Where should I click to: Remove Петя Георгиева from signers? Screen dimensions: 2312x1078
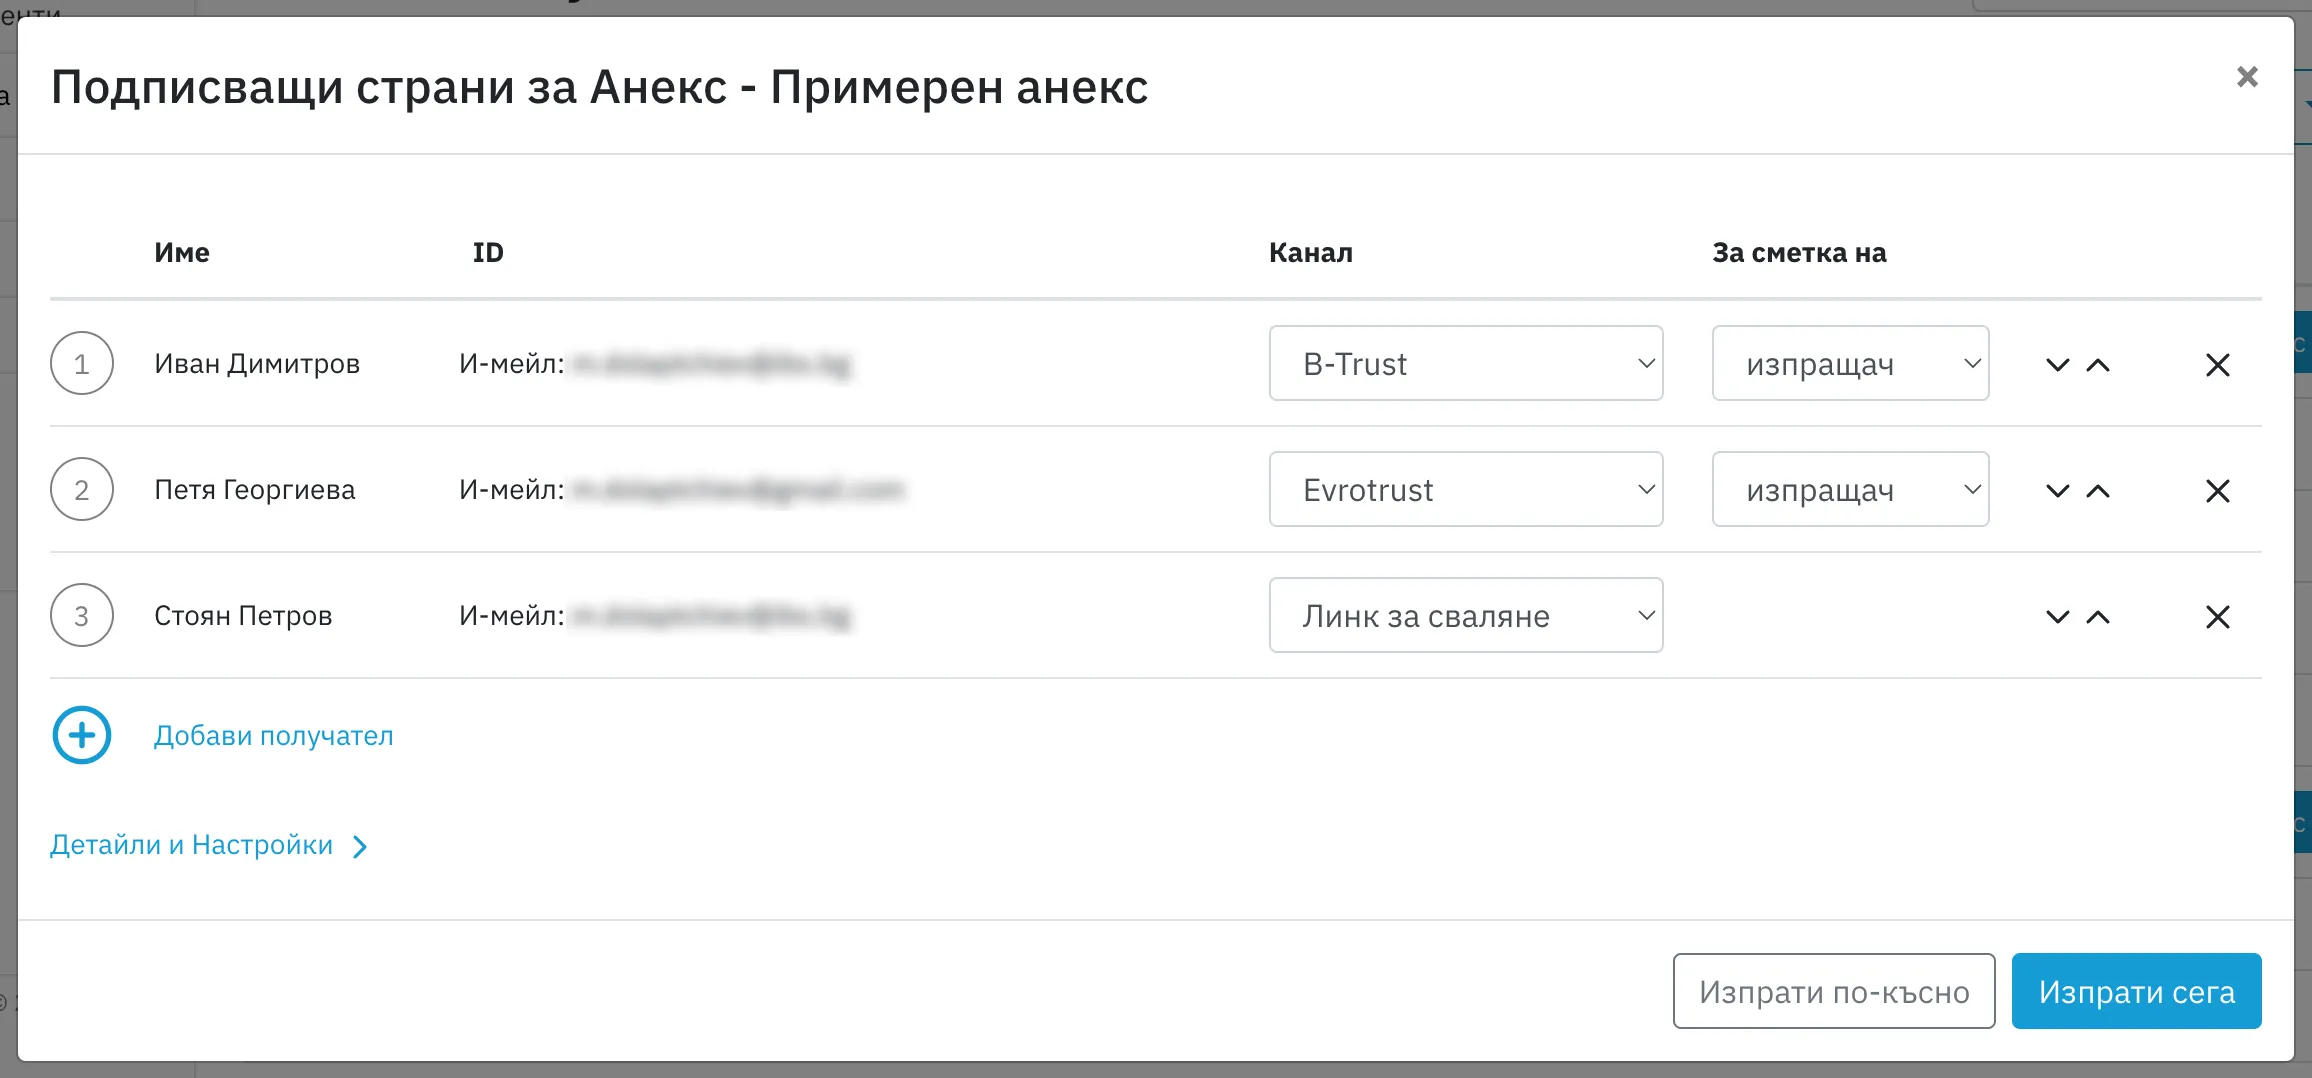click(2218, 491)
